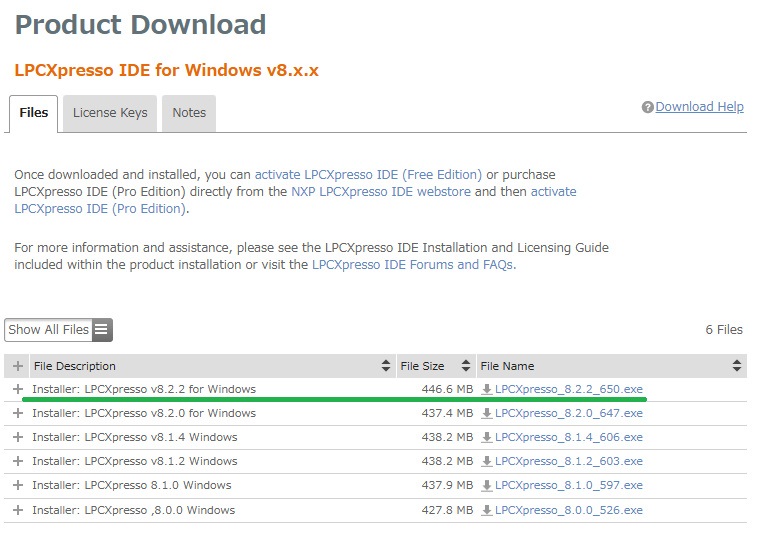The image size is (765, 558).
Task: Click download icon beside LPCXpresso_8.0.0_526.exe
Action: click(487, 510)
